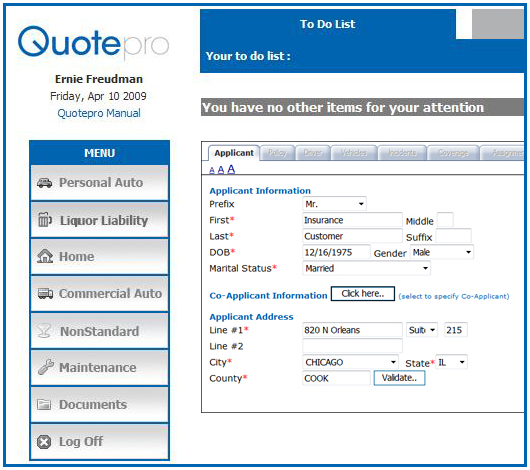Click the wrench Maintenance icon
Screen dimensions: 530x470
coord(45,367)
